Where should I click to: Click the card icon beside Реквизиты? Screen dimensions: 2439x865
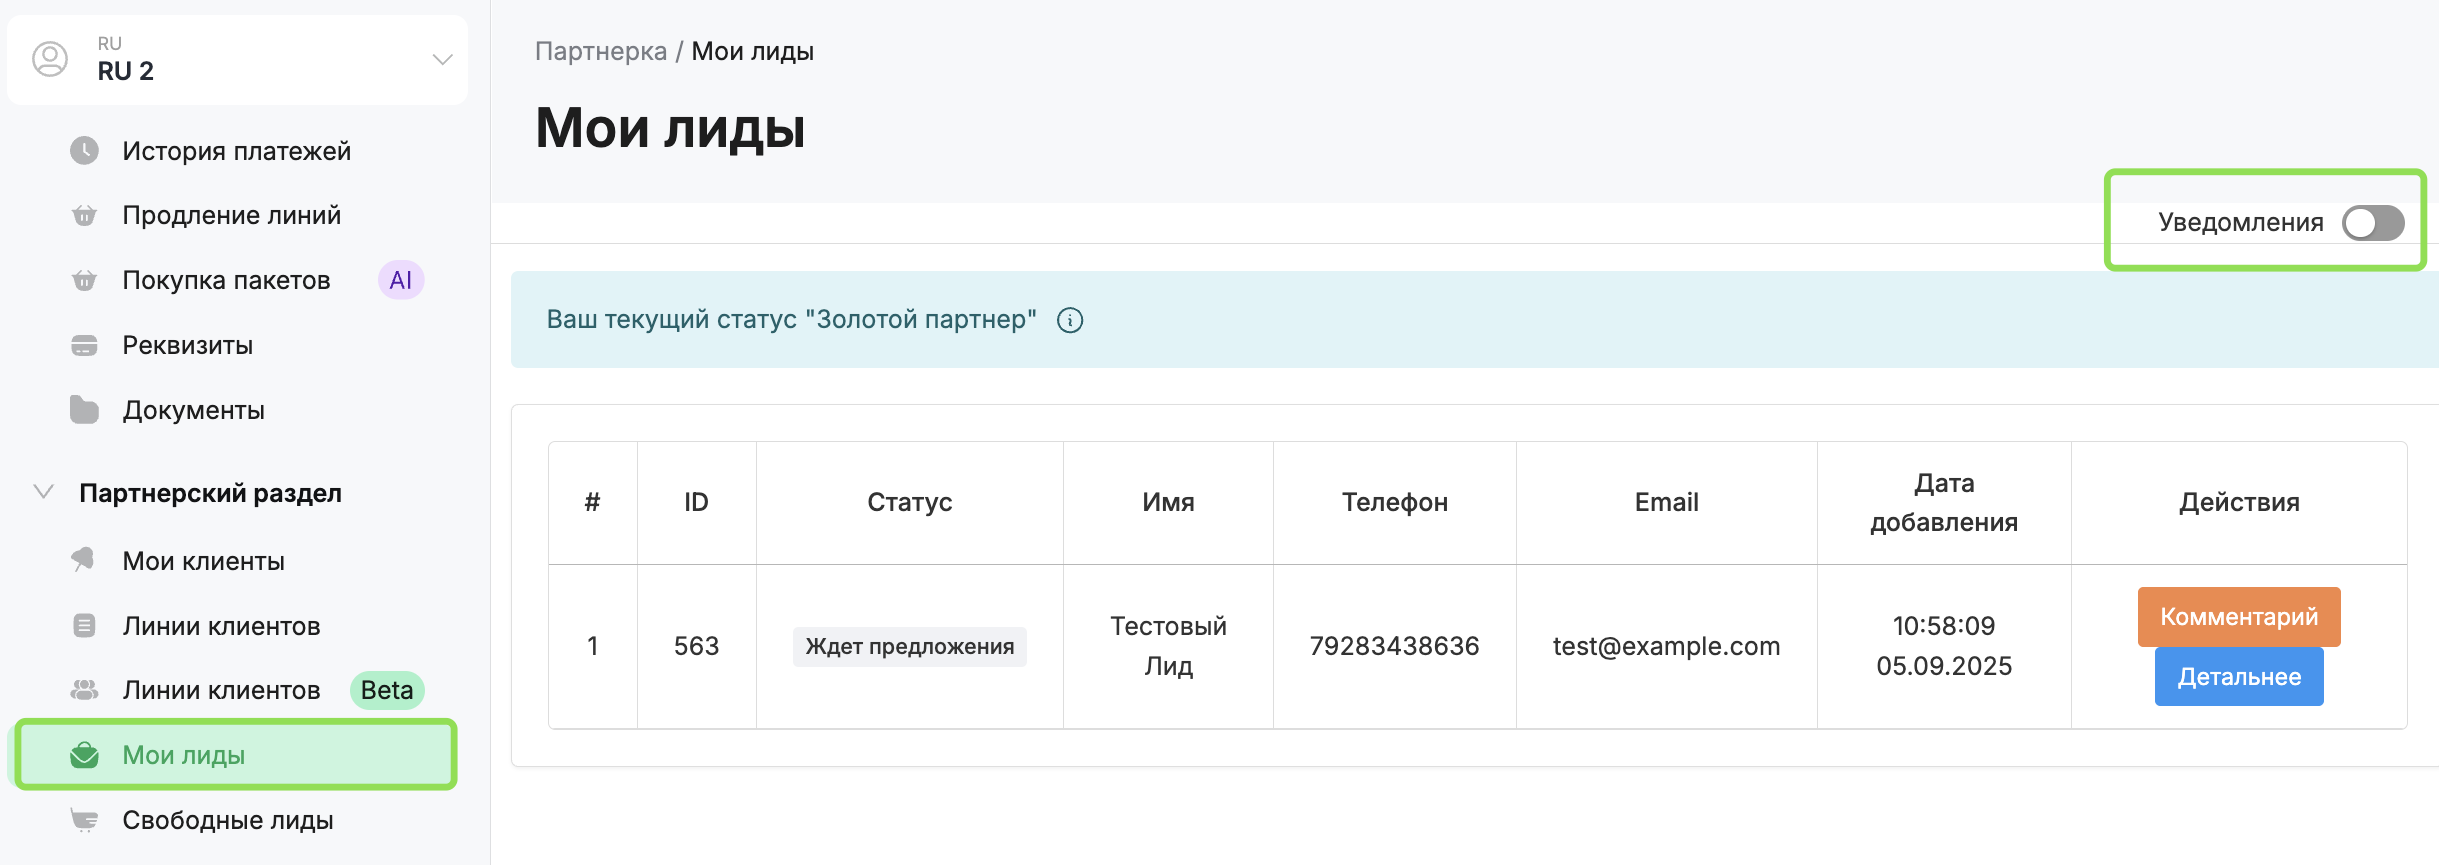(84, 346)
